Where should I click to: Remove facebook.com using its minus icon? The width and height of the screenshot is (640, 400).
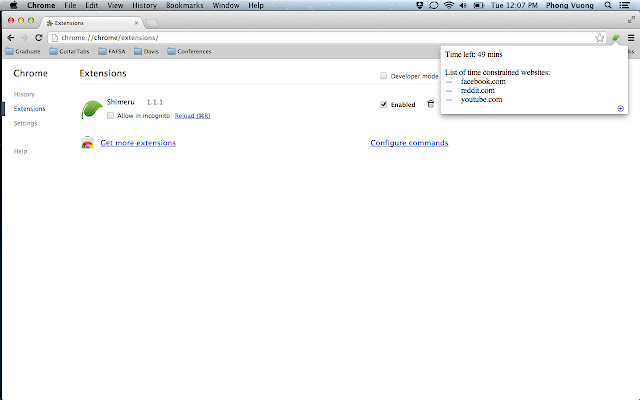pyautogui.click(x=449, y=82)
